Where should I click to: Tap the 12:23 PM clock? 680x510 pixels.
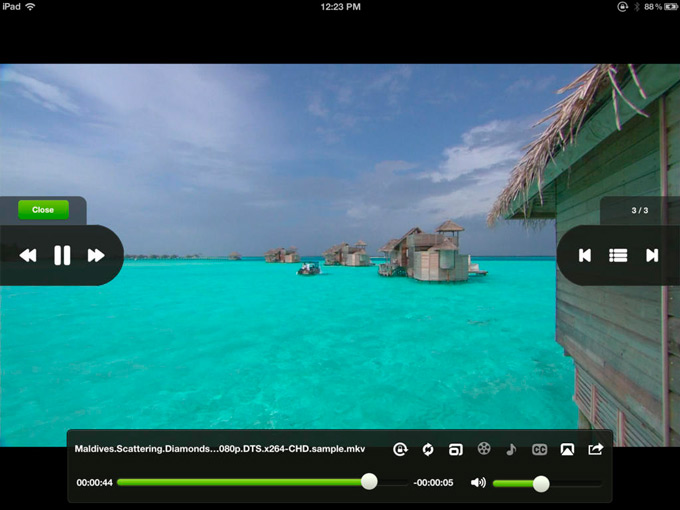[x=340, y=7]
